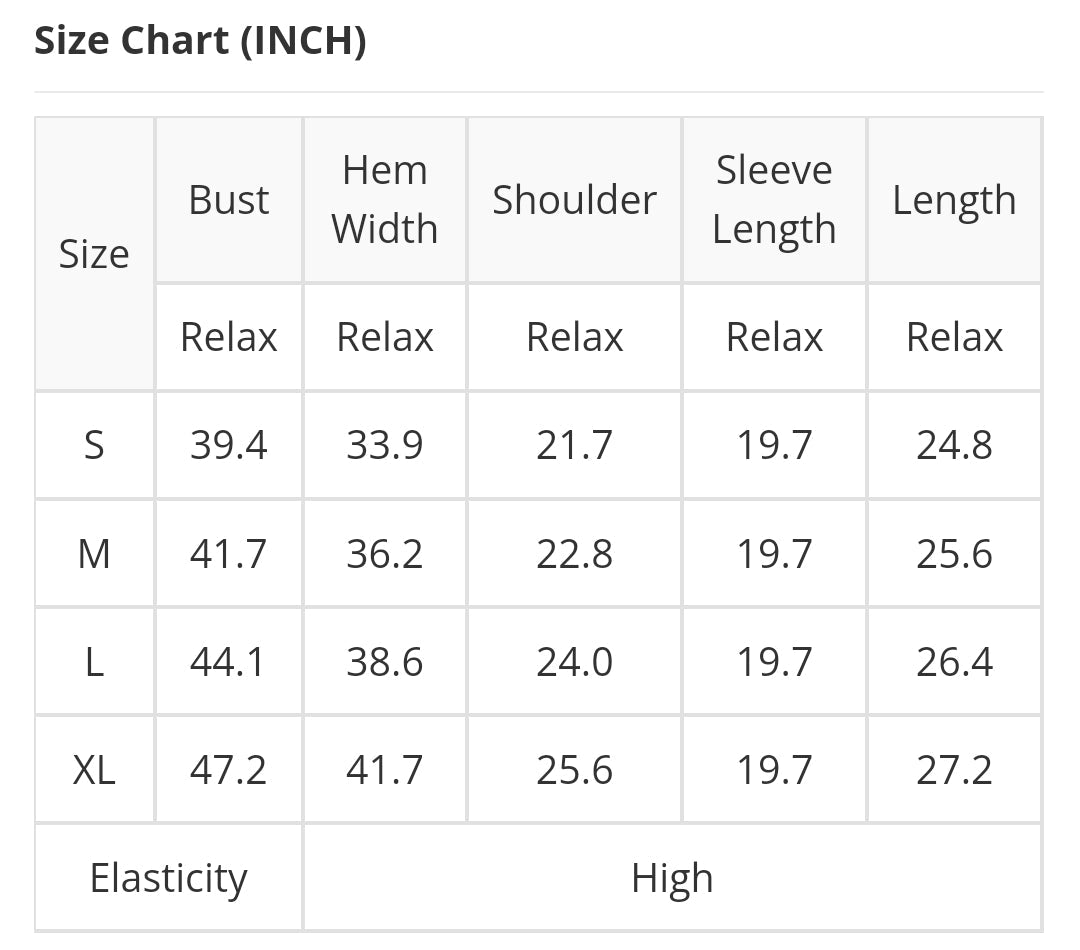This screenshot has width=1080, height=950.
Task: Select the size S row label
Action: pyautogui.click(x=94, y=445)
